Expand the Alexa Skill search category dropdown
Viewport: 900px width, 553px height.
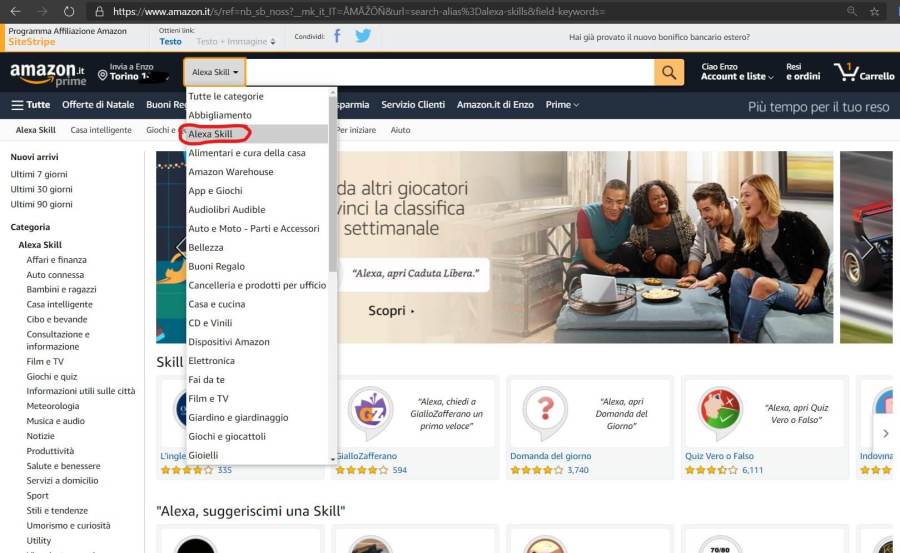tap(215, 72)
